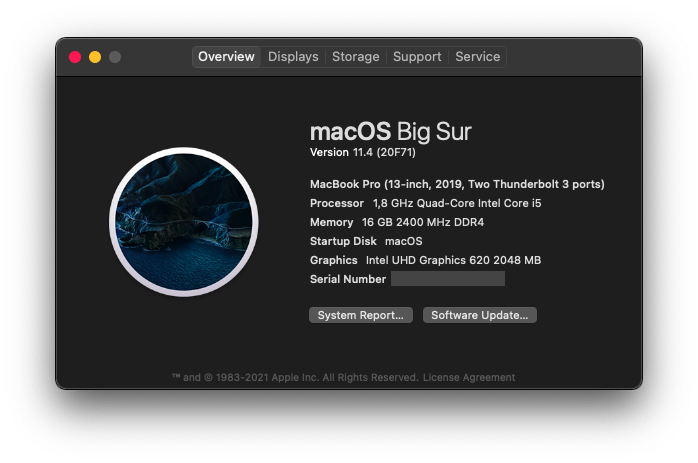Viewport: 698px width, 463px height.
Task: Open the Displays tab
Action: click(x=293, y=57)
